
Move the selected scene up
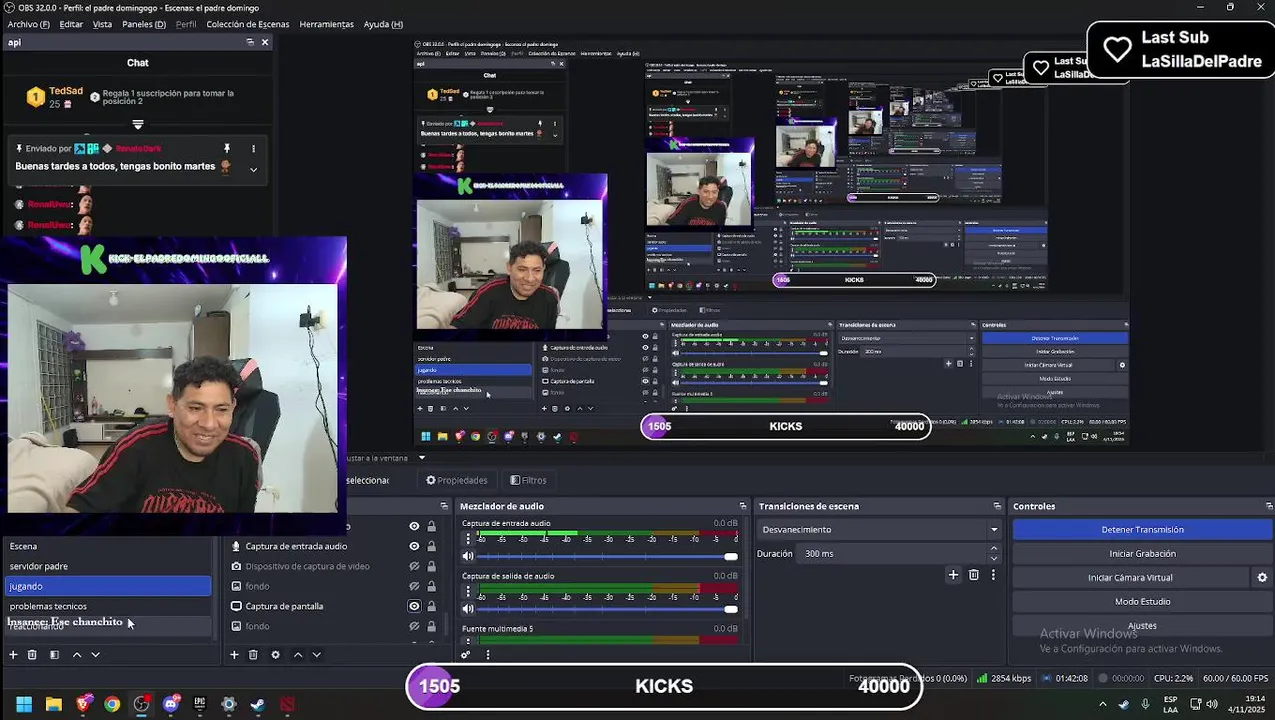pyautogui.click(x=77, y=655)
